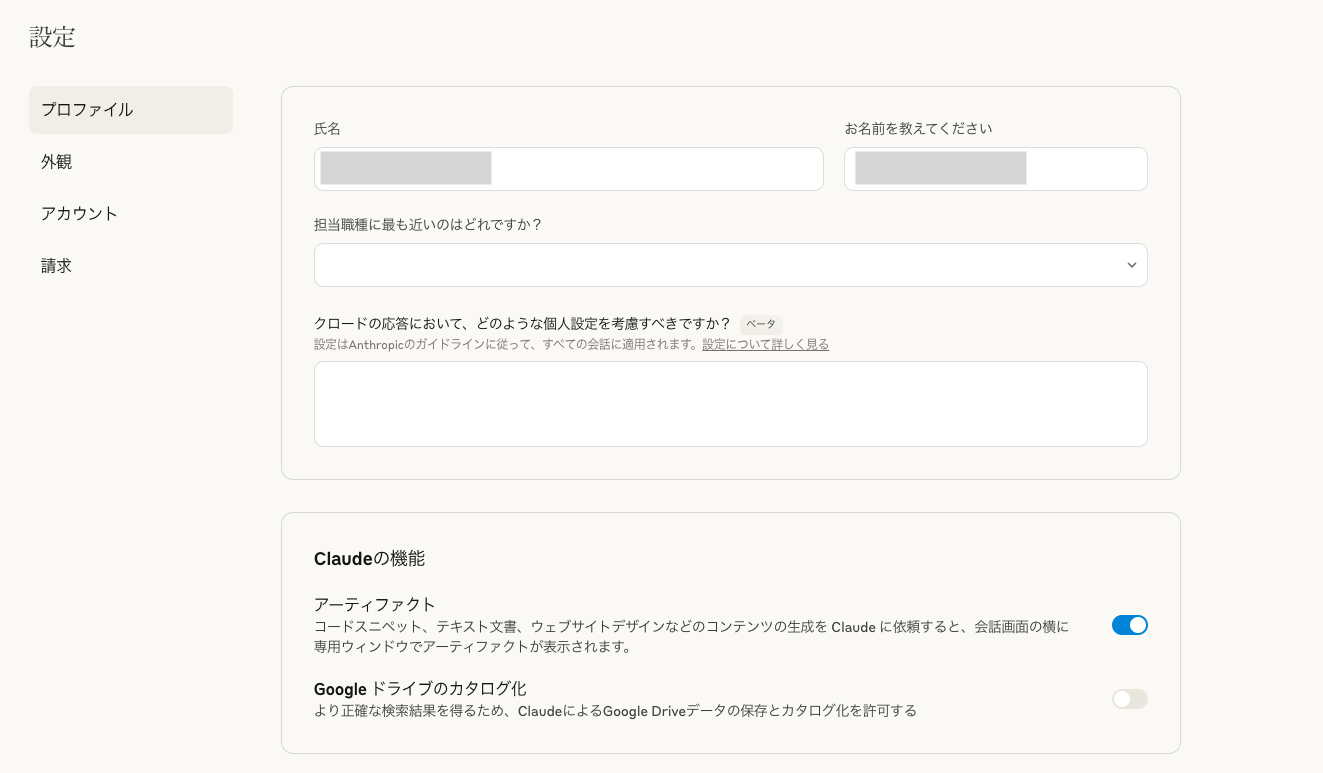Viewport: 1323px width, 773px height.
Task: Click the personal preferences text area
Action: tap(731, 404)
